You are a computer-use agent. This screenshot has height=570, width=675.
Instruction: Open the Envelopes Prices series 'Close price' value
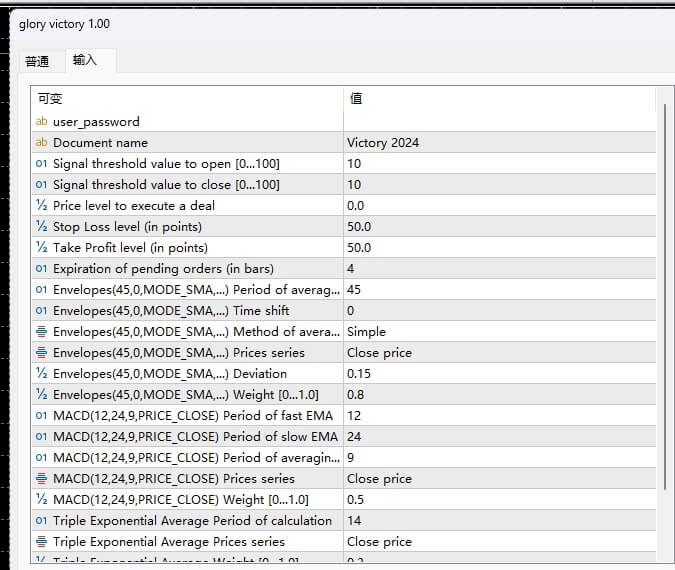click(x=498, y=352)
